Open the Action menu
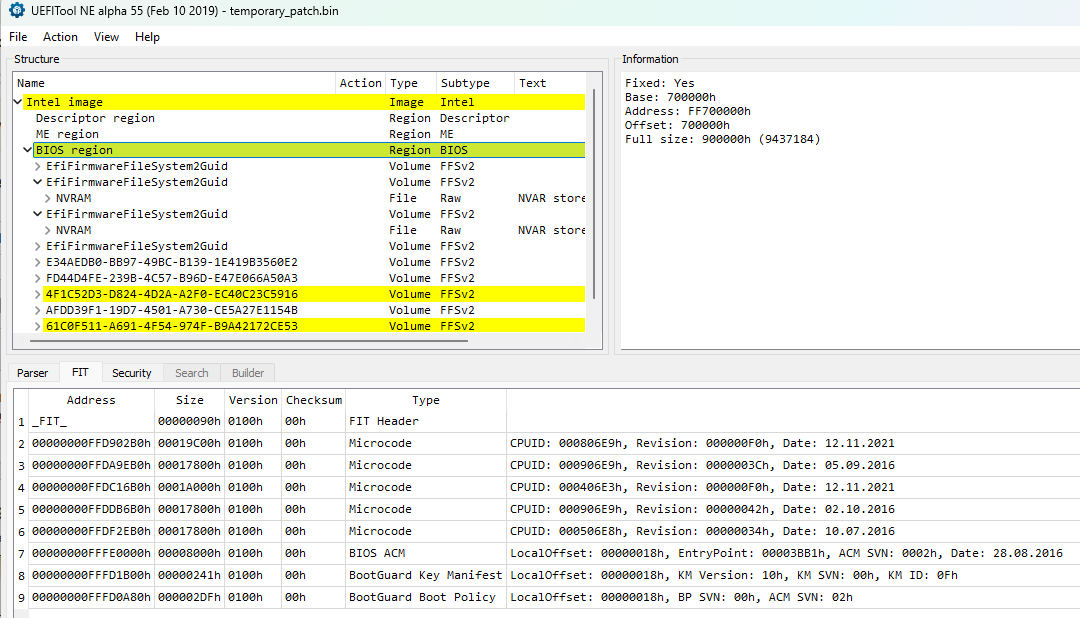The height and width of the screenshot is (618, 1080). [60, 37]
